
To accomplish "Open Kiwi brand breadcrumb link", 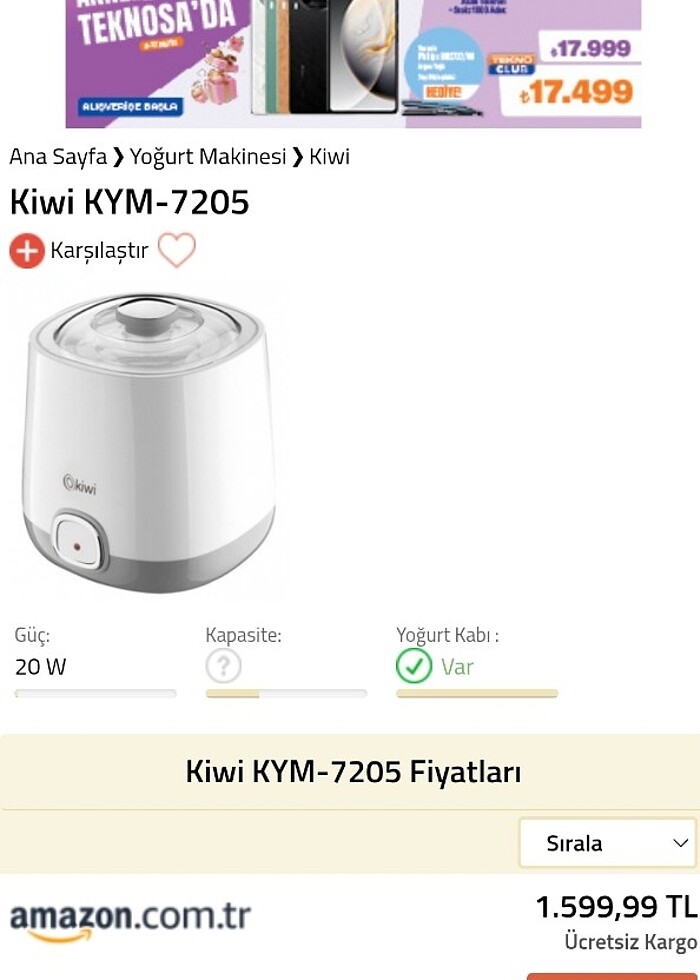I will (329, 156).
